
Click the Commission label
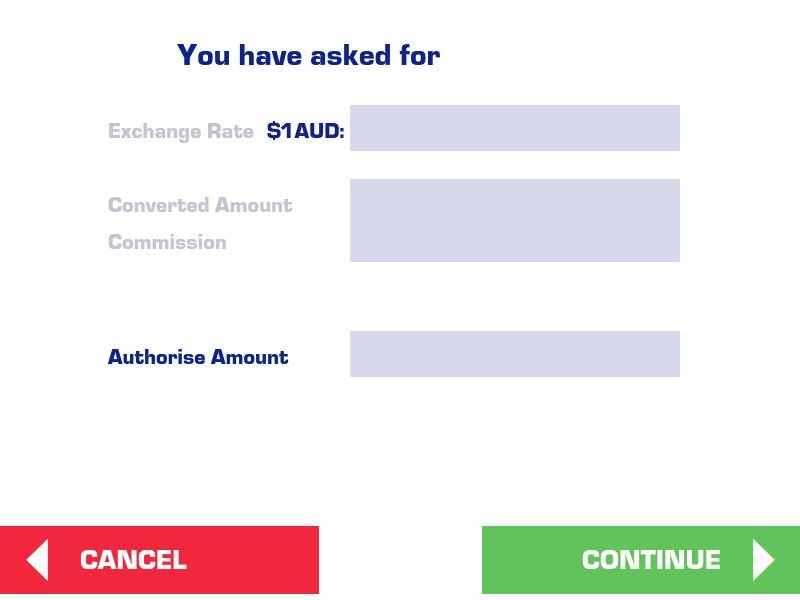tap(167, 242)
